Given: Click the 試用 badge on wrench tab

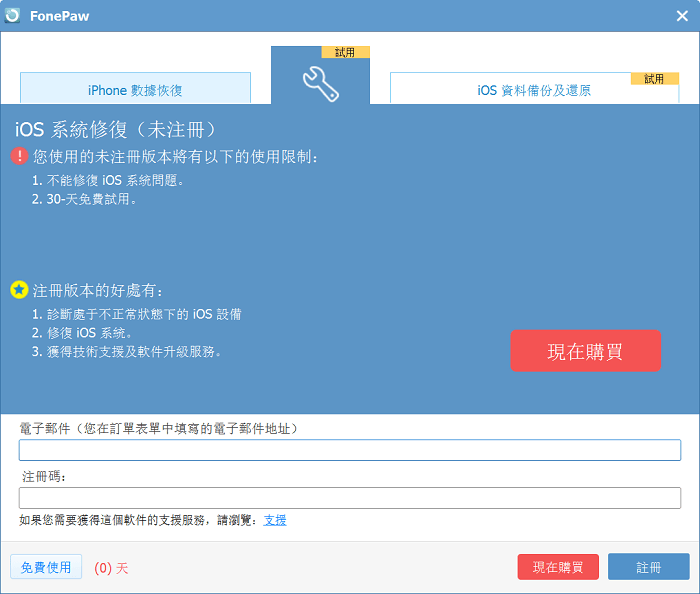Looking at the screenshot, I should (x=346, y=52).
